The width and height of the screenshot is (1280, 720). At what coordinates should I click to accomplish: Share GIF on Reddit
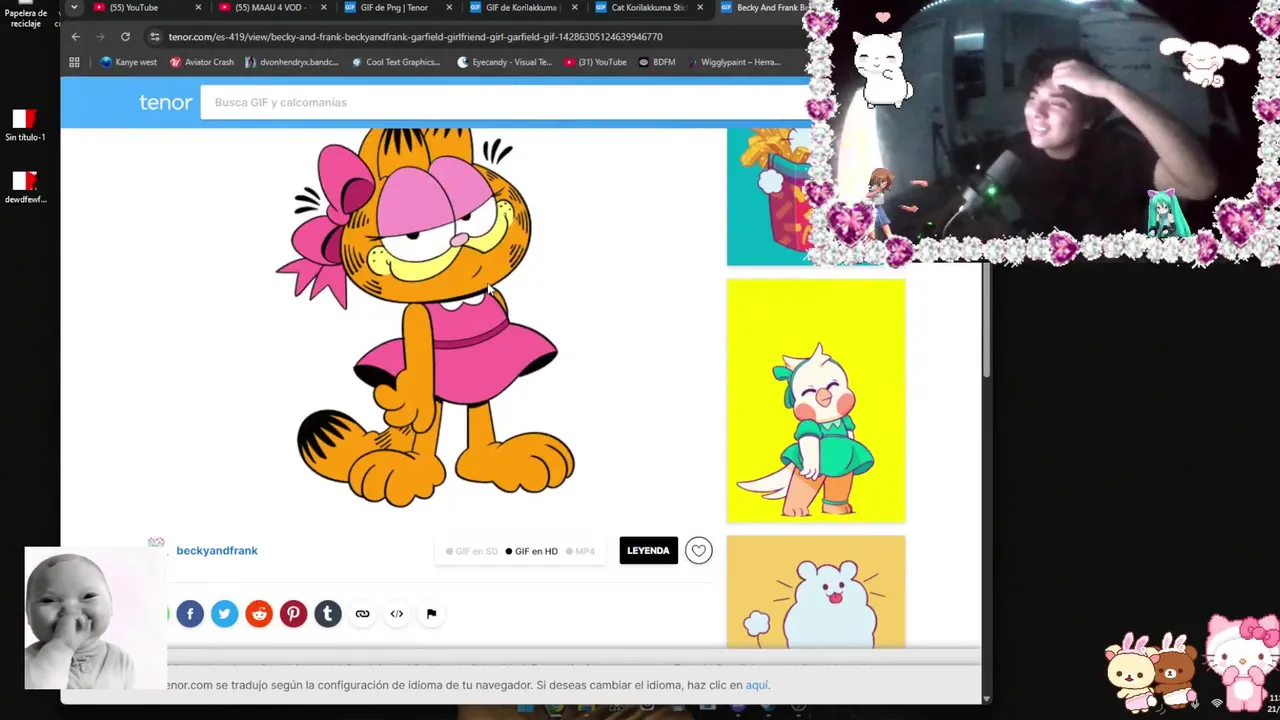pos(259,614)
